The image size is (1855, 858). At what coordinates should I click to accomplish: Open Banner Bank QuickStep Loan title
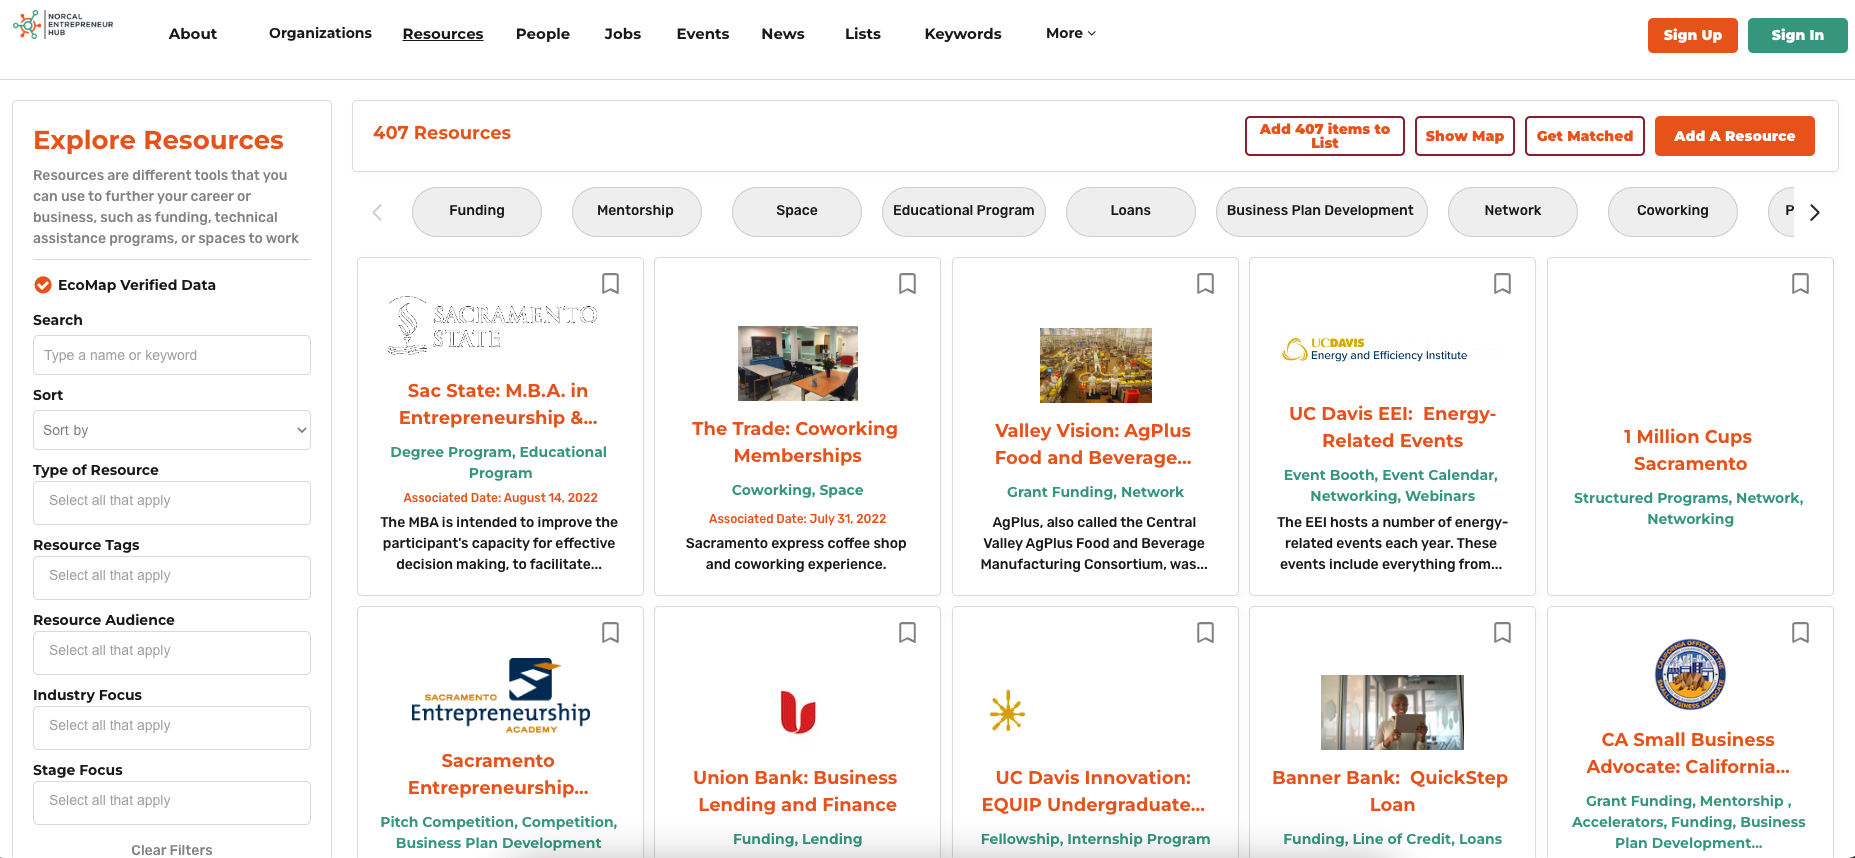click(x=1390, y=791)
